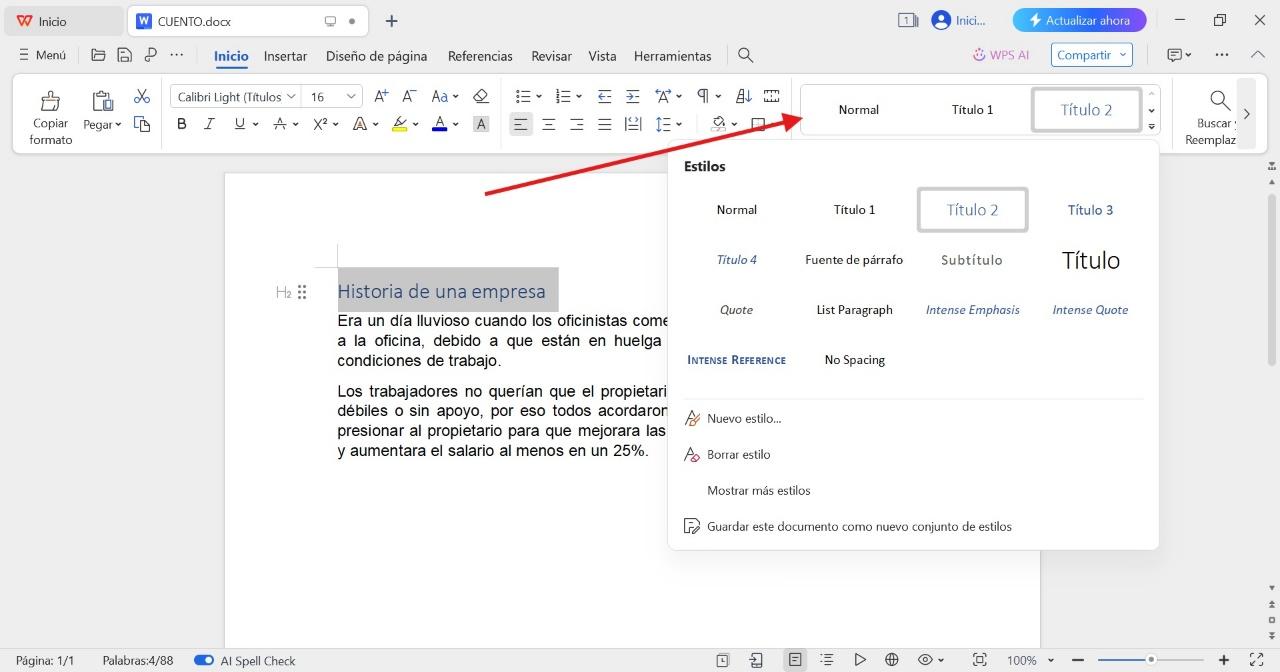The image size is (1280, 672).
Task: Toggle Bold formatting
Action: coord(182,124)
